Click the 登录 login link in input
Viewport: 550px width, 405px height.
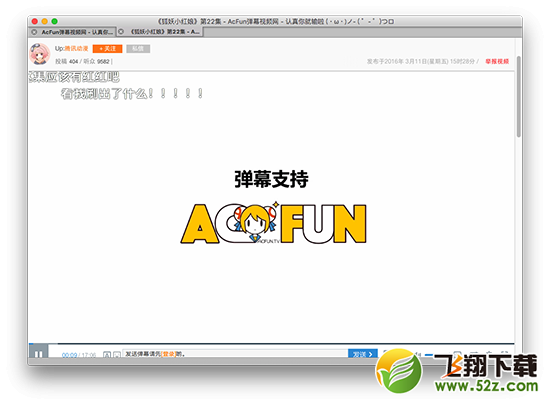(x=168, y=354)
